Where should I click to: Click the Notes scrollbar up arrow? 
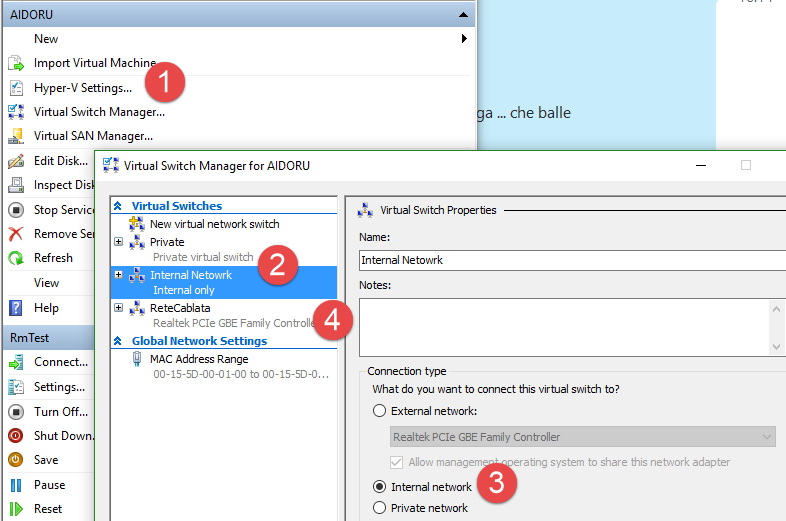[x=776, y=309]
